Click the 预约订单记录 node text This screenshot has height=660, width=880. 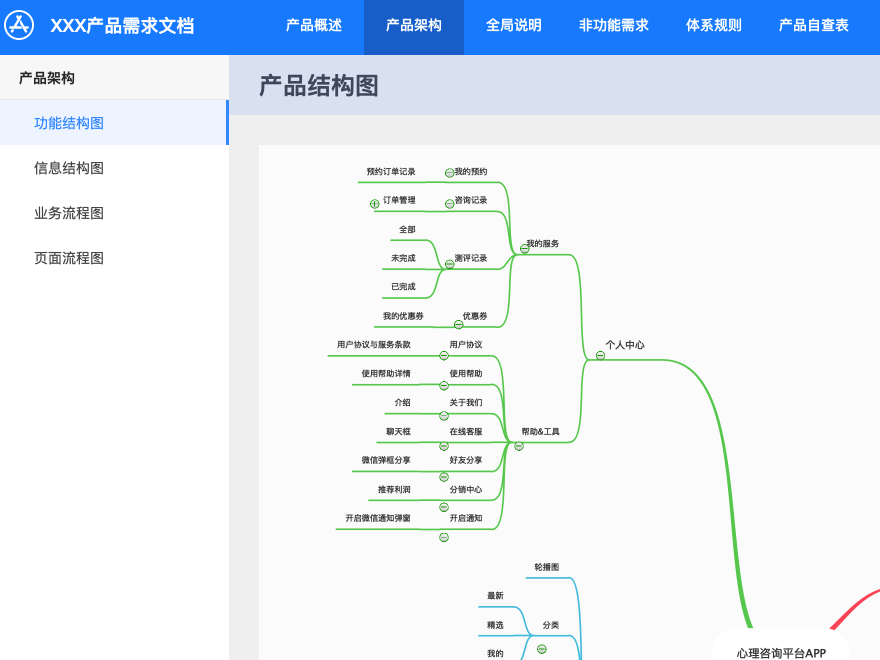coord(391,172)
